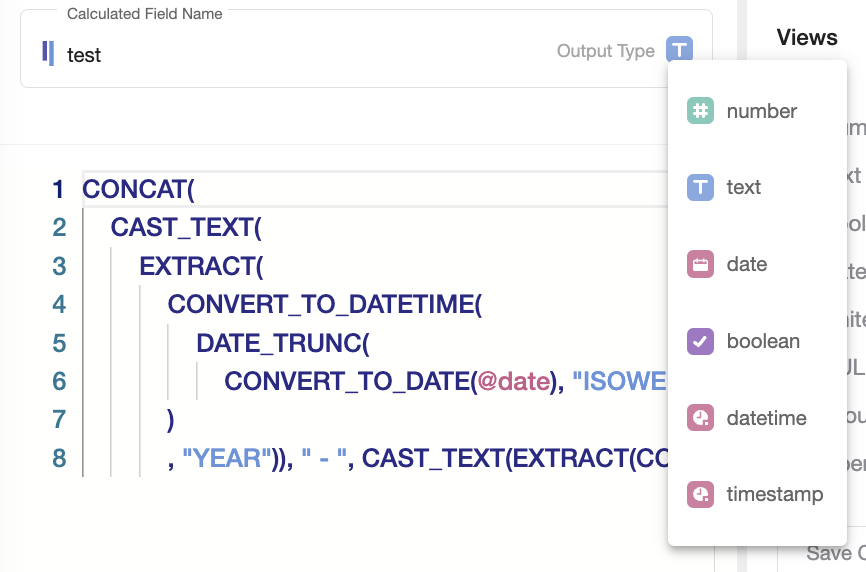
Task: Choose the "number" label in dropdown
Action: 762,111
